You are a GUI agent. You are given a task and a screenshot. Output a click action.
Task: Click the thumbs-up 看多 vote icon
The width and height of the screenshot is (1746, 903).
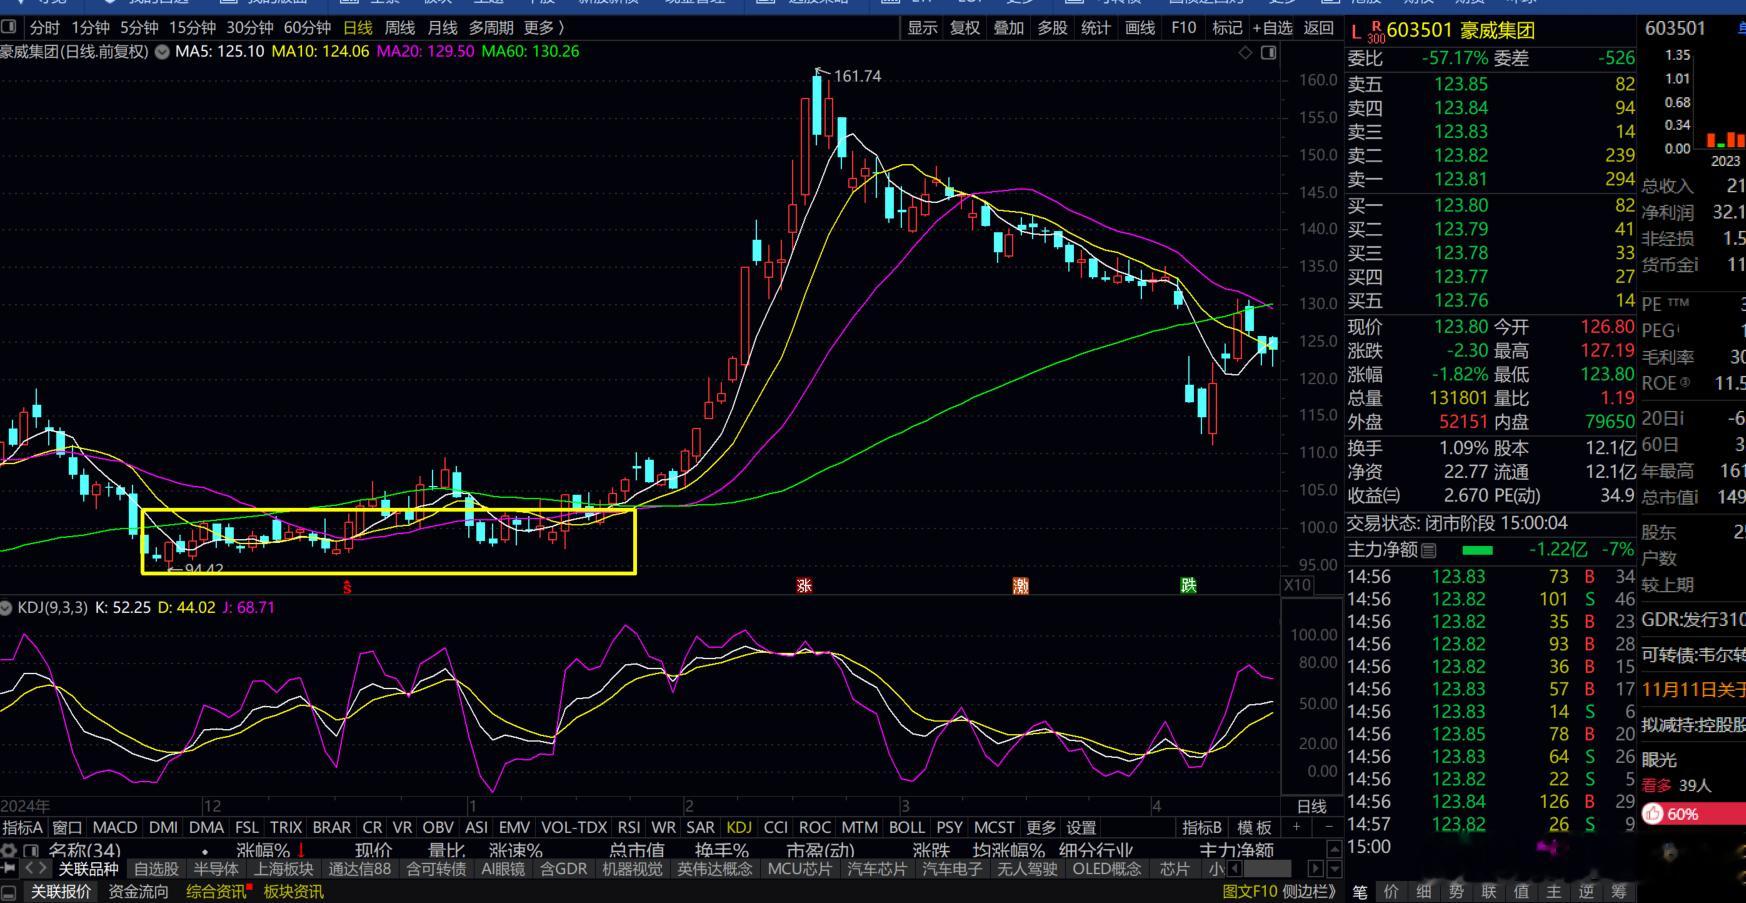coord(1654,814)
